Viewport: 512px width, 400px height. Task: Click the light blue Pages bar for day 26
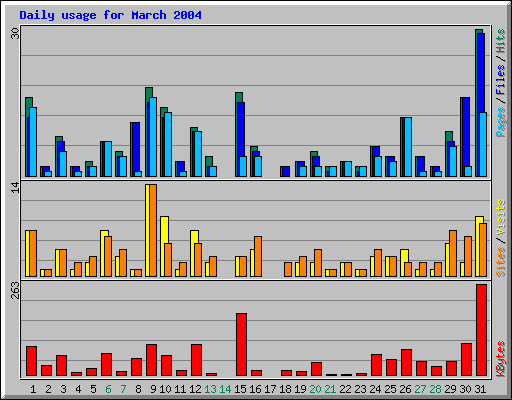(x=408, y=147)
